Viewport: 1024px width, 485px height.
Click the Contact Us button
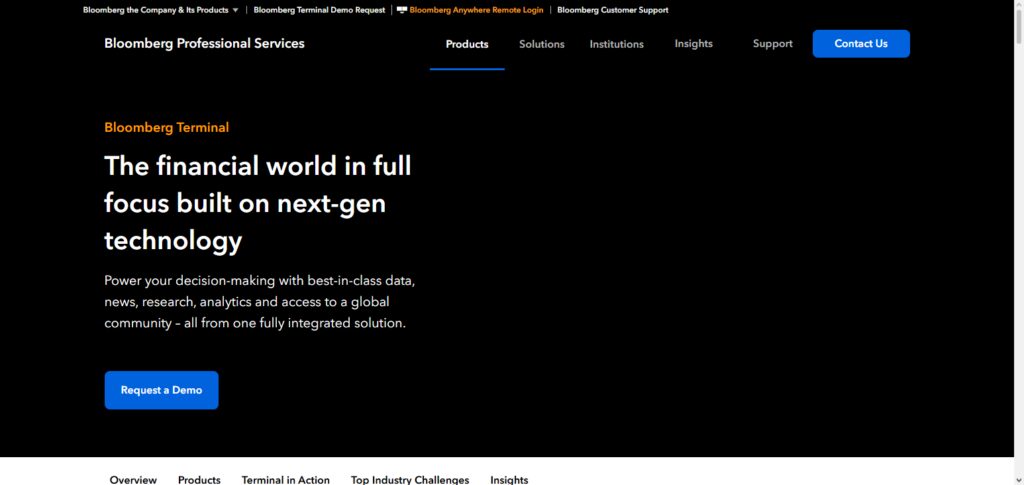[861, 44]
